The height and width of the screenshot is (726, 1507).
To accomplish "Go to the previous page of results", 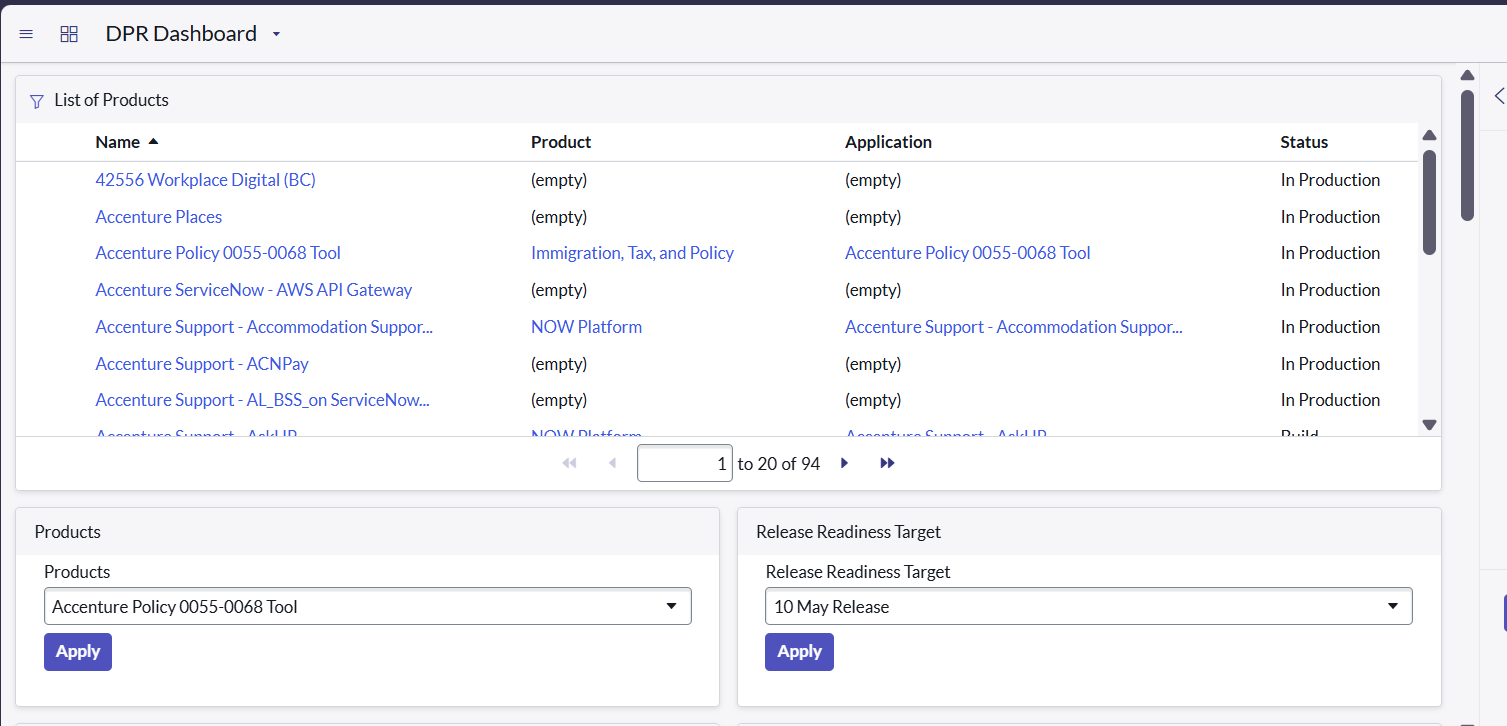I will [x=613, y=463].
